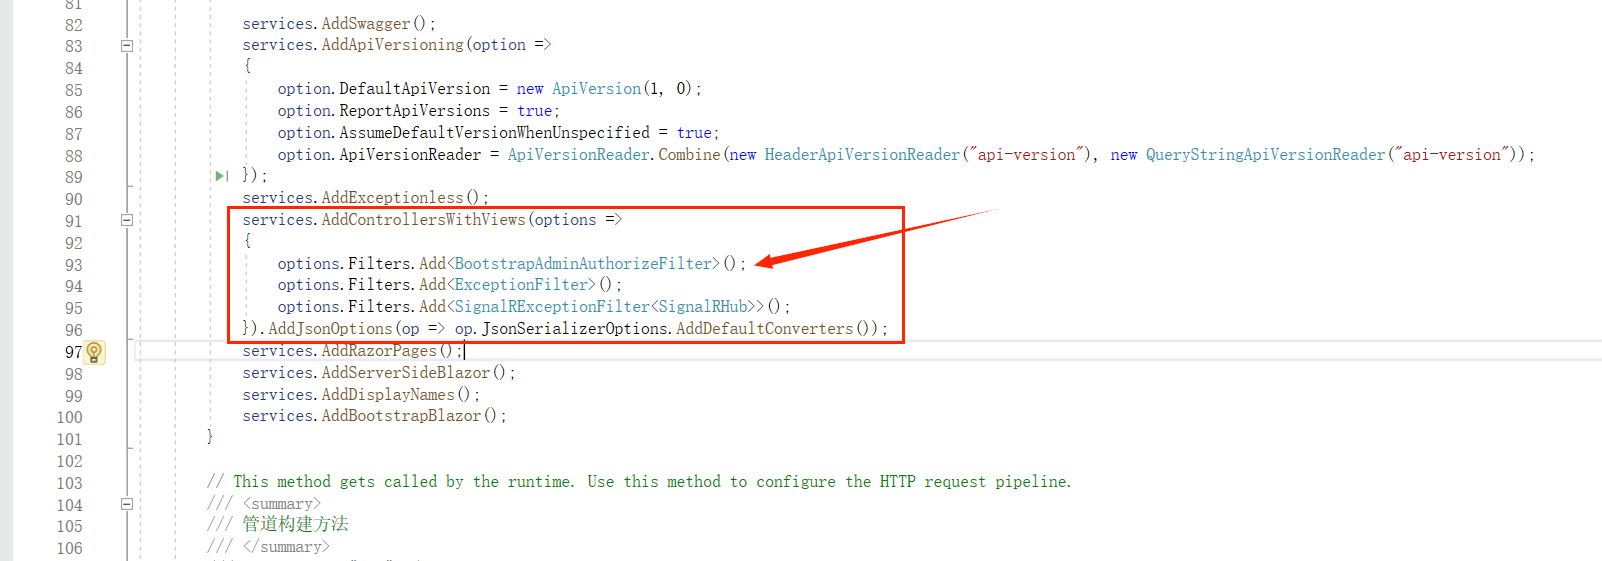Viewport: 1602px width, 561px height.
Task: Click the ApiVersion type in DefaultApiVersion line
Action: click(596, 89)
